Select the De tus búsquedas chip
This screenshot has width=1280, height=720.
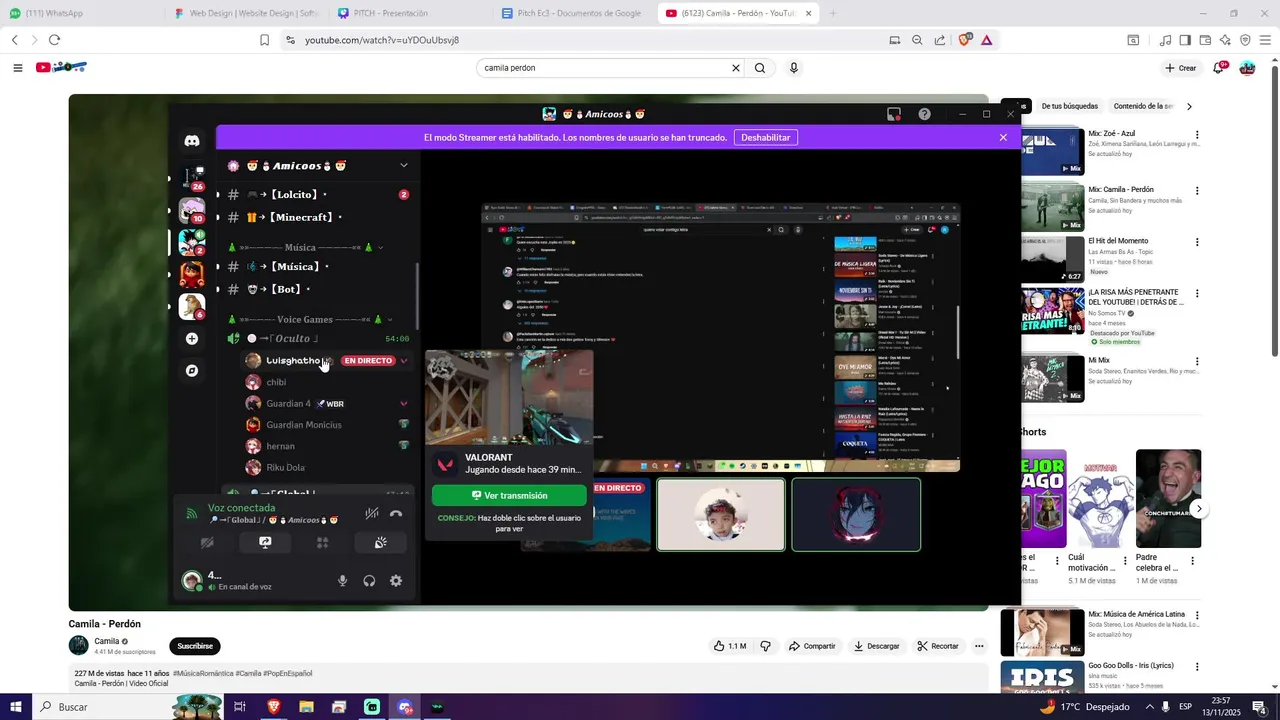click(1069, 106)
